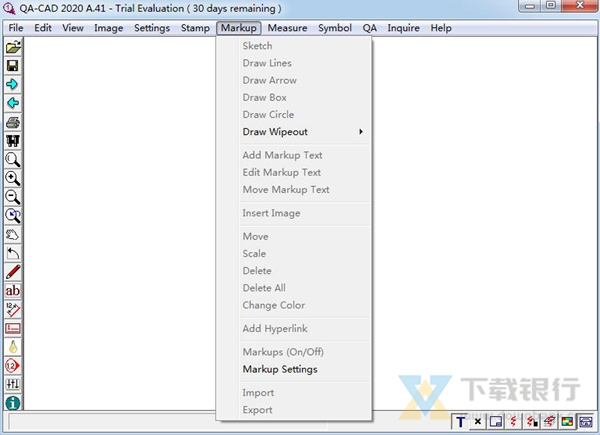Screen dimensions: 600x435
Task: Click the multicolor palette icon
Action: pyautogui.click(x=567, y=423)
